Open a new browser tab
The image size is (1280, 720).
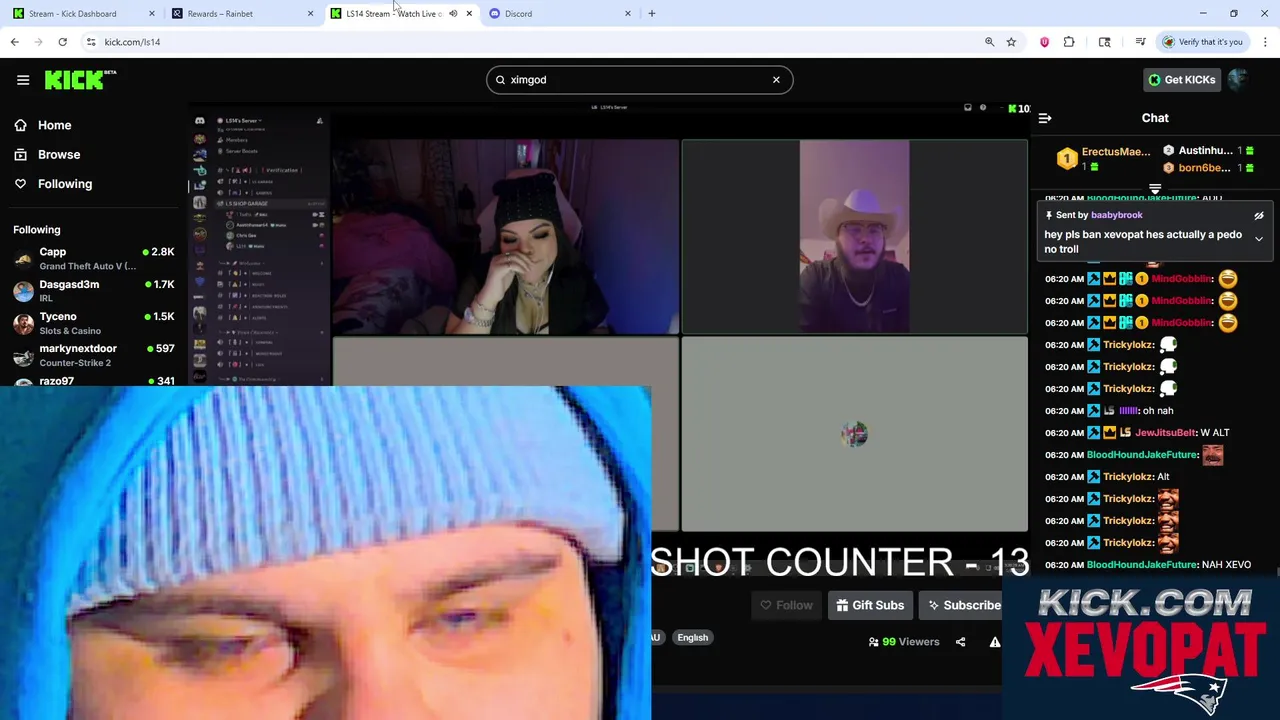[652, 14]
